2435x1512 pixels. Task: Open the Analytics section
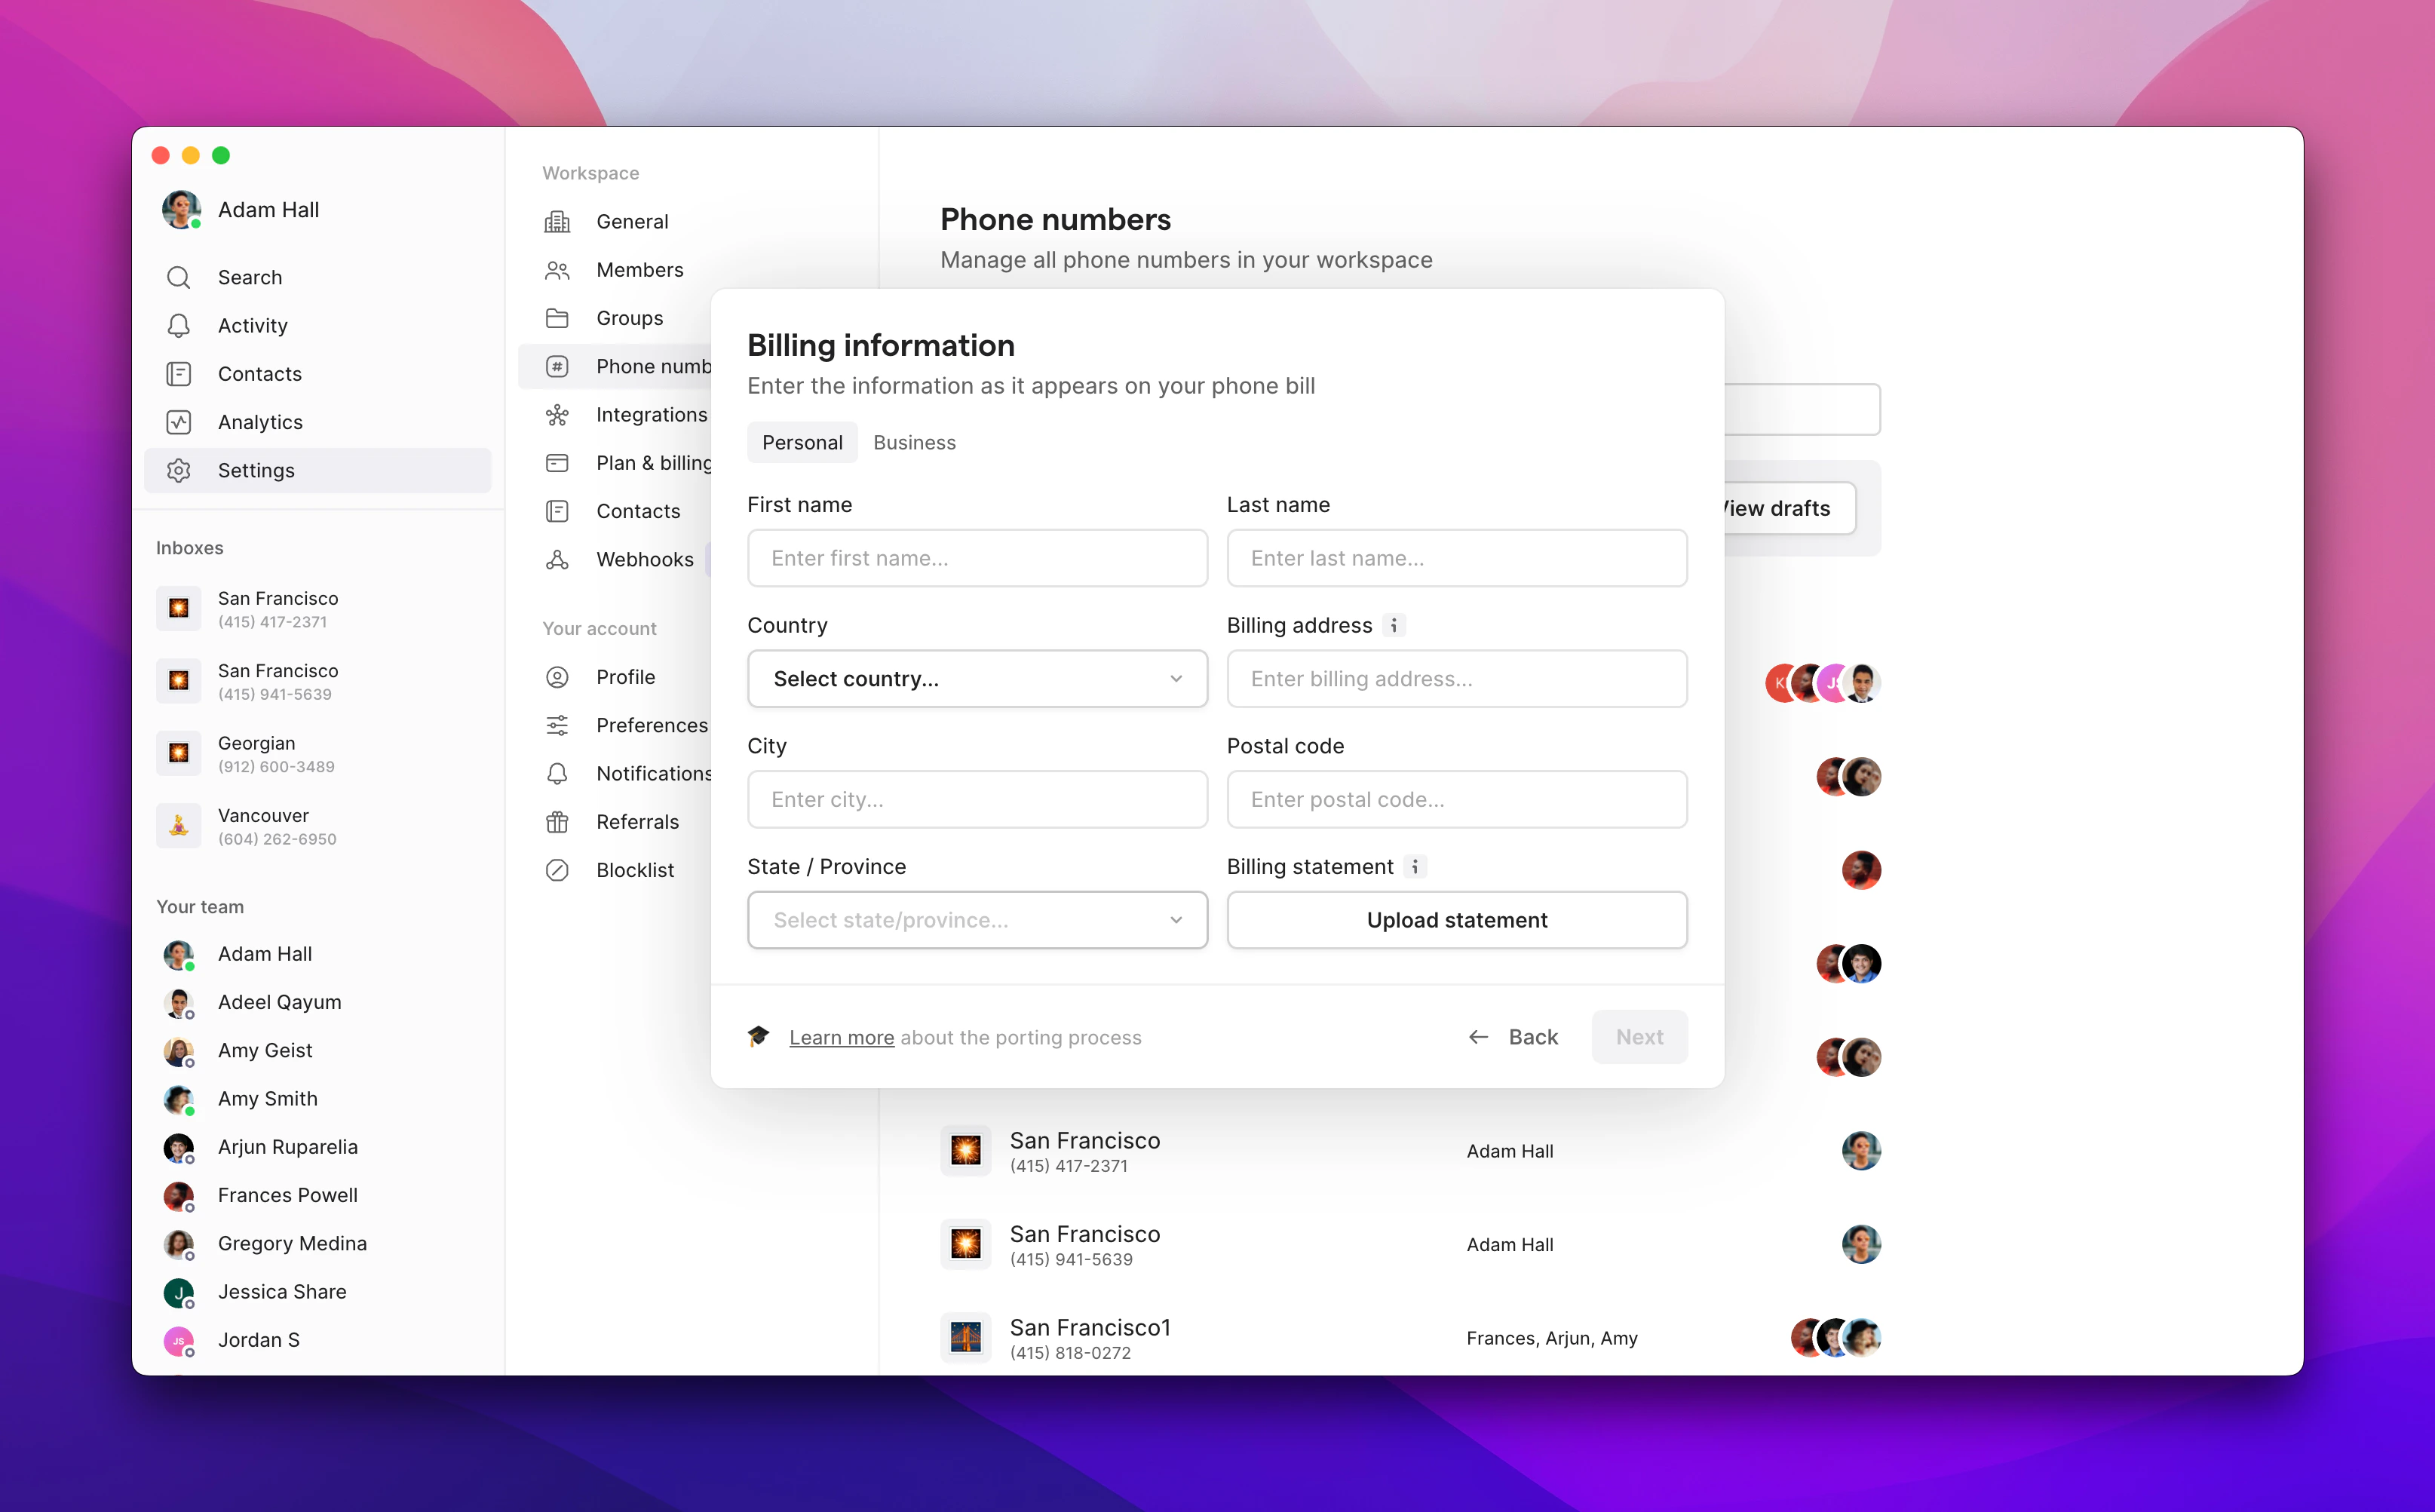tap(260, 421)
